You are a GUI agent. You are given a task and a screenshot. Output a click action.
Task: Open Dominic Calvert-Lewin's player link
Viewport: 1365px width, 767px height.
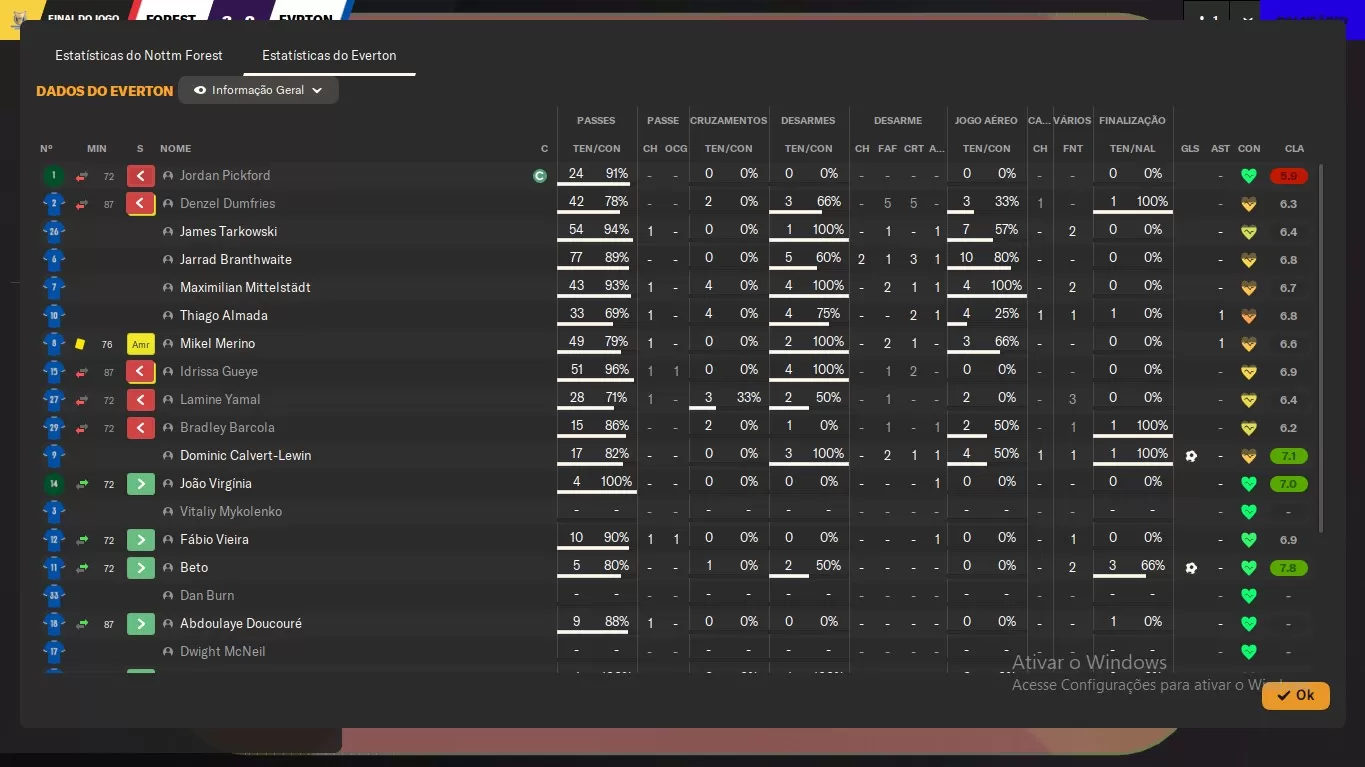(x=246, y=456)
